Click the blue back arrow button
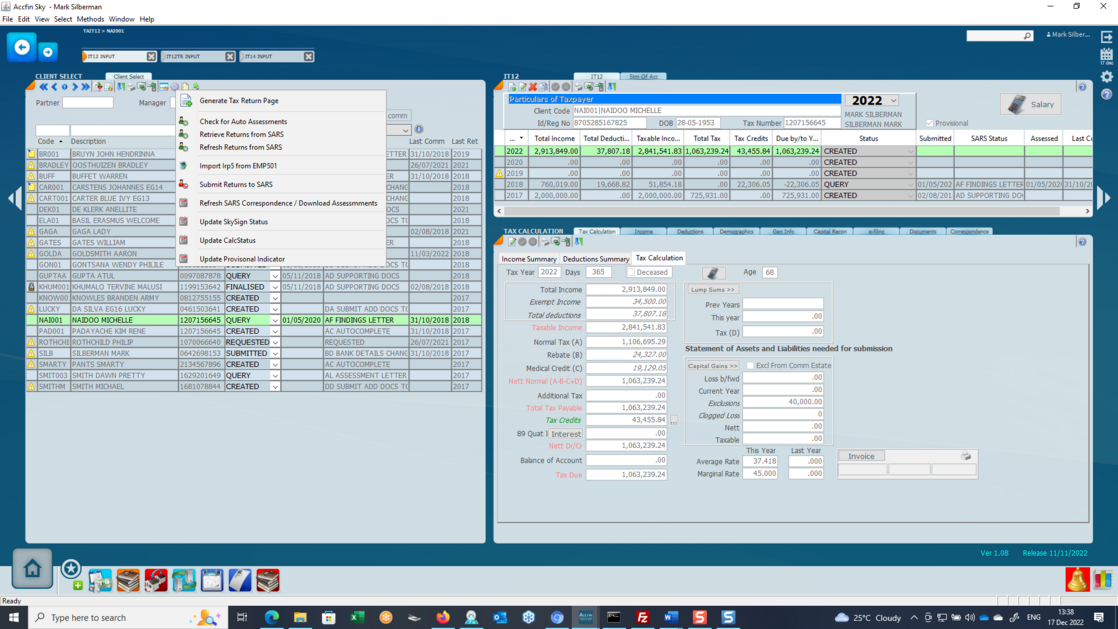 click(21, 47)
